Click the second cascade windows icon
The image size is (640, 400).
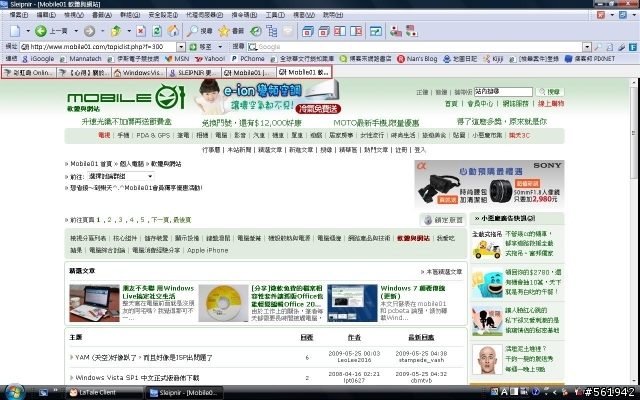point(324,31)
